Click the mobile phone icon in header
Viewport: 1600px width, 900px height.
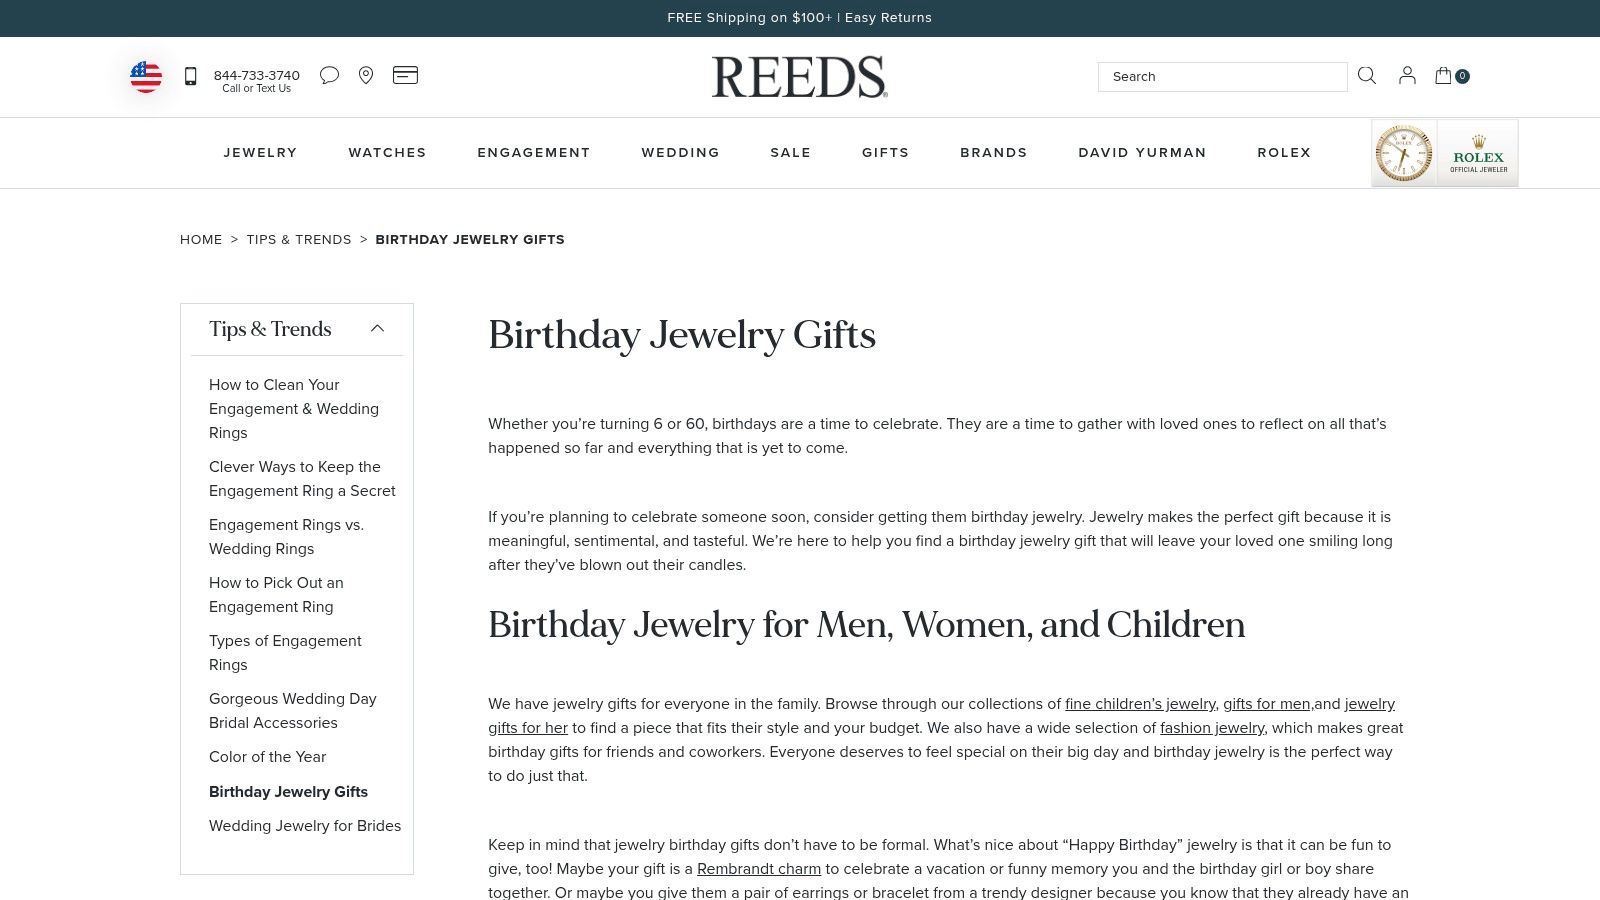pos(190,76)
